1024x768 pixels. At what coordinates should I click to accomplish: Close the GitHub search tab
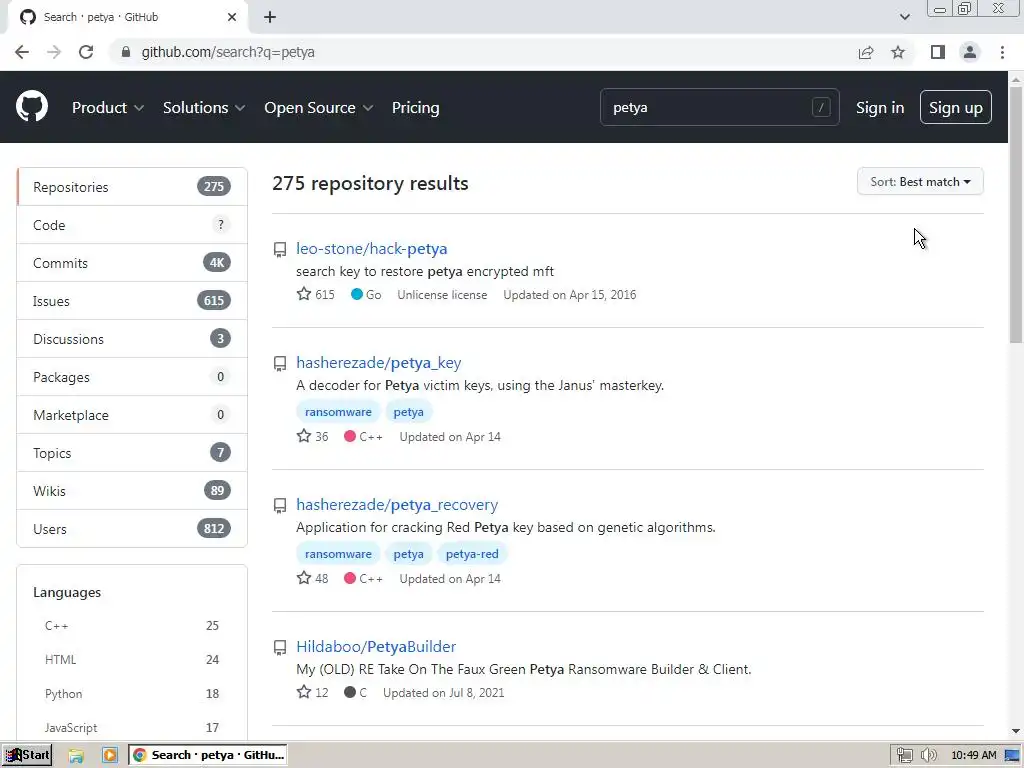point(232,17)
